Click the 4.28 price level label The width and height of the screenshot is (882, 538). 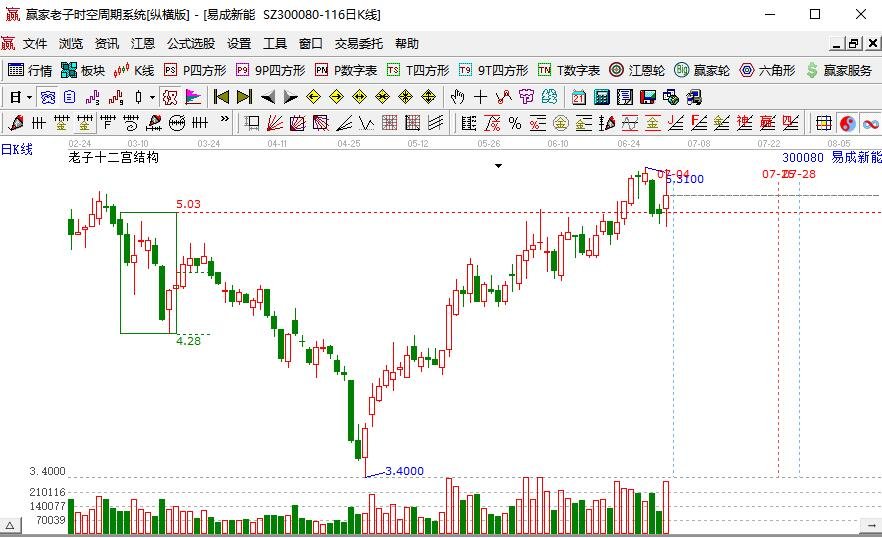[x=188, y=340]
